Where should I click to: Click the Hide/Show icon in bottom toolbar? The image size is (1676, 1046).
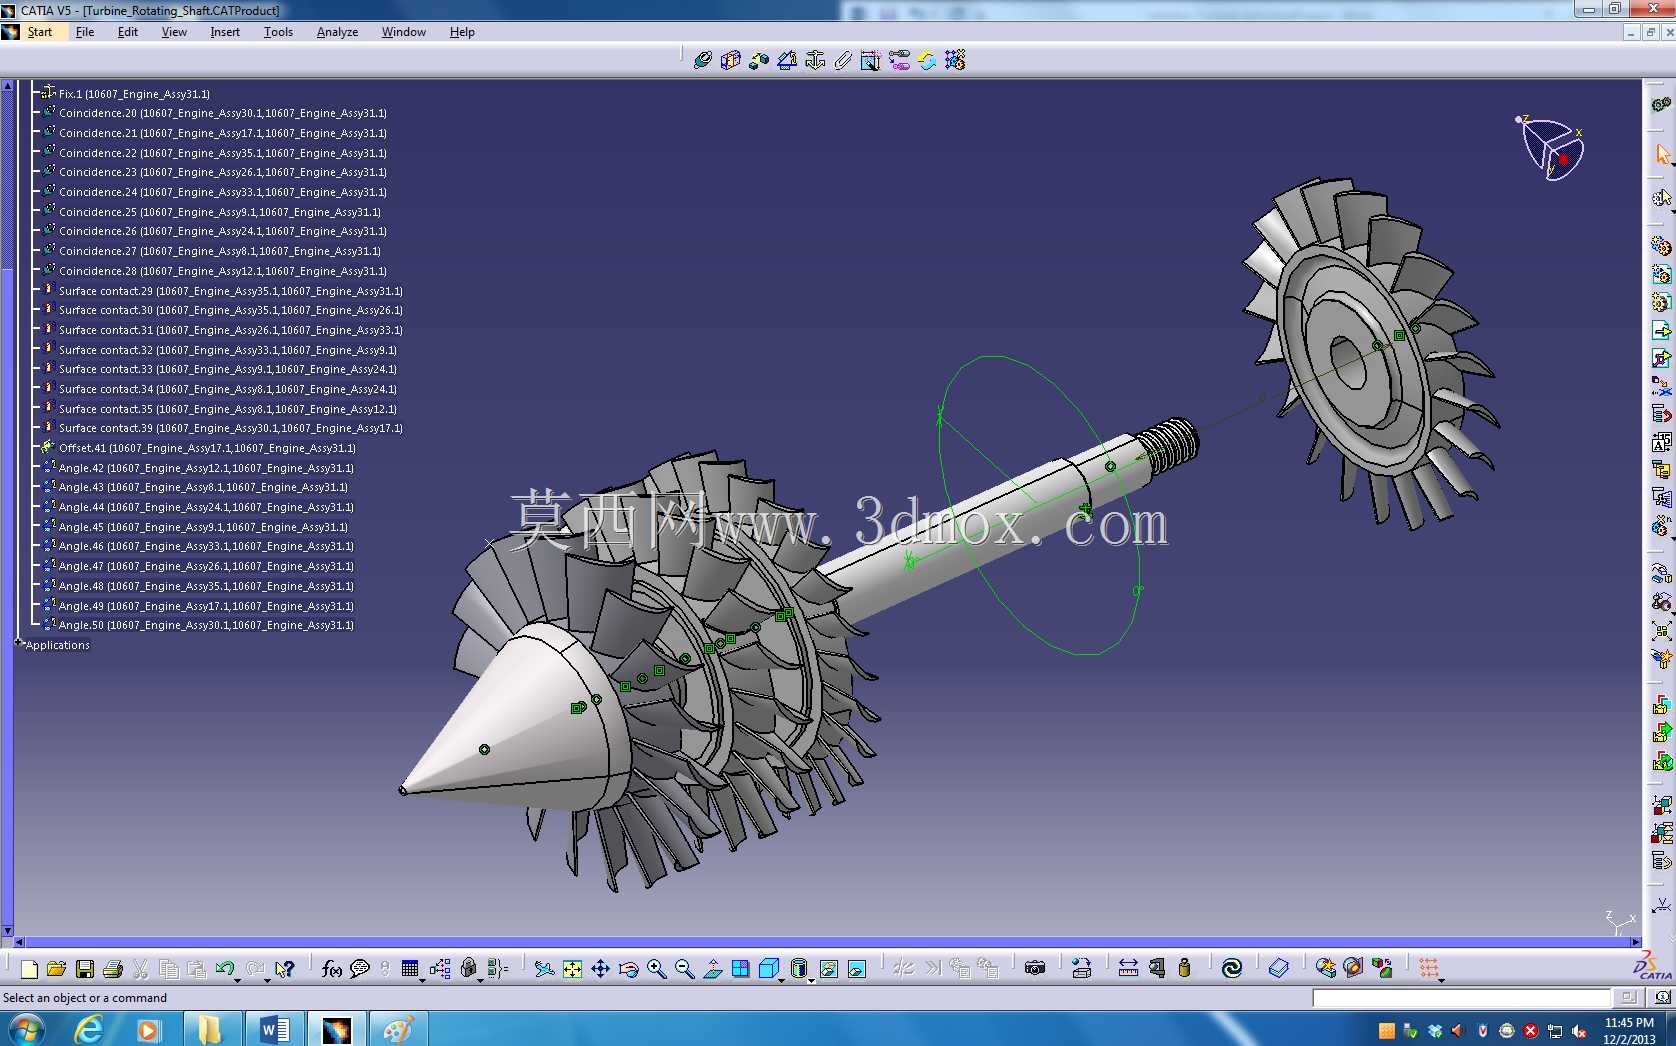(829, 968)
